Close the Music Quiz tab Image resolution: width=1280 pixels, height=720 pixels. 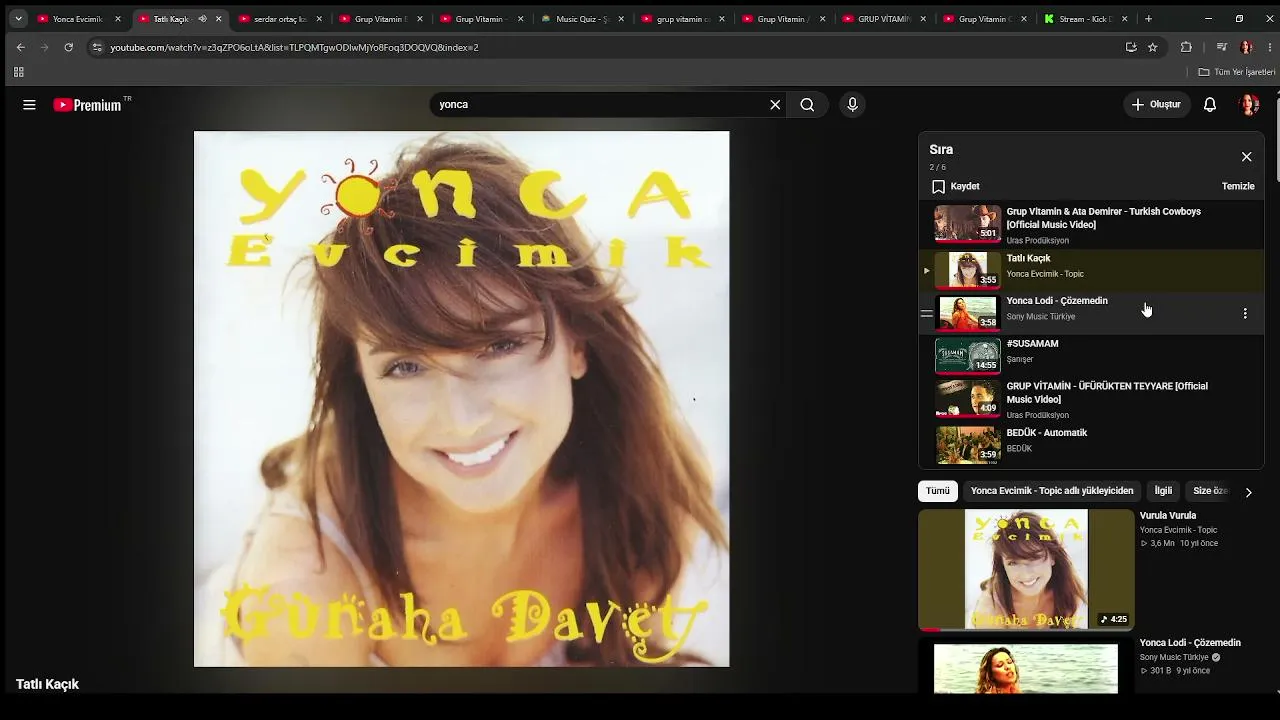622,19
